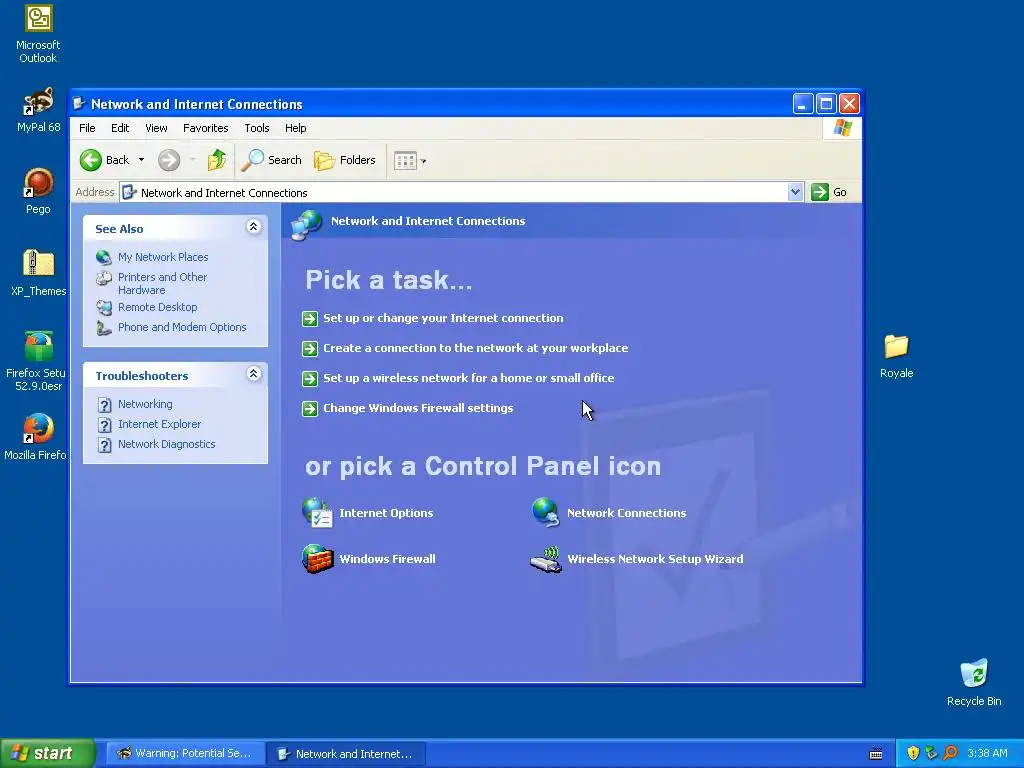Viewport: 1024px width, 768px height.
Task: Click the orange magnifier tray icon
Action: tap(950, 753)
